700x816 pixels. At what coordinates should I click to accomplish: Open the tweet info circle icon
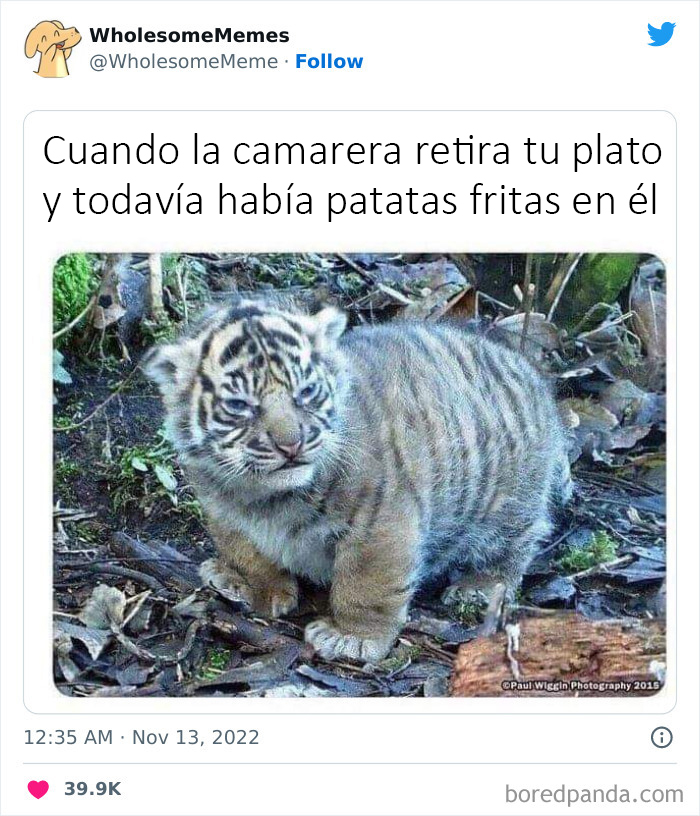pyautogui.click(x=661, y=737)
